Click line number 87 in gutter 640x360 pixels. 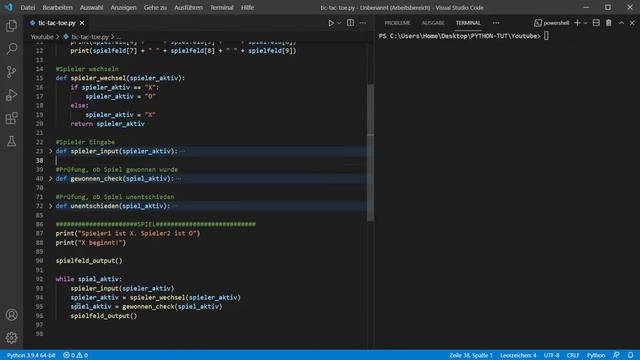[39, 233]
